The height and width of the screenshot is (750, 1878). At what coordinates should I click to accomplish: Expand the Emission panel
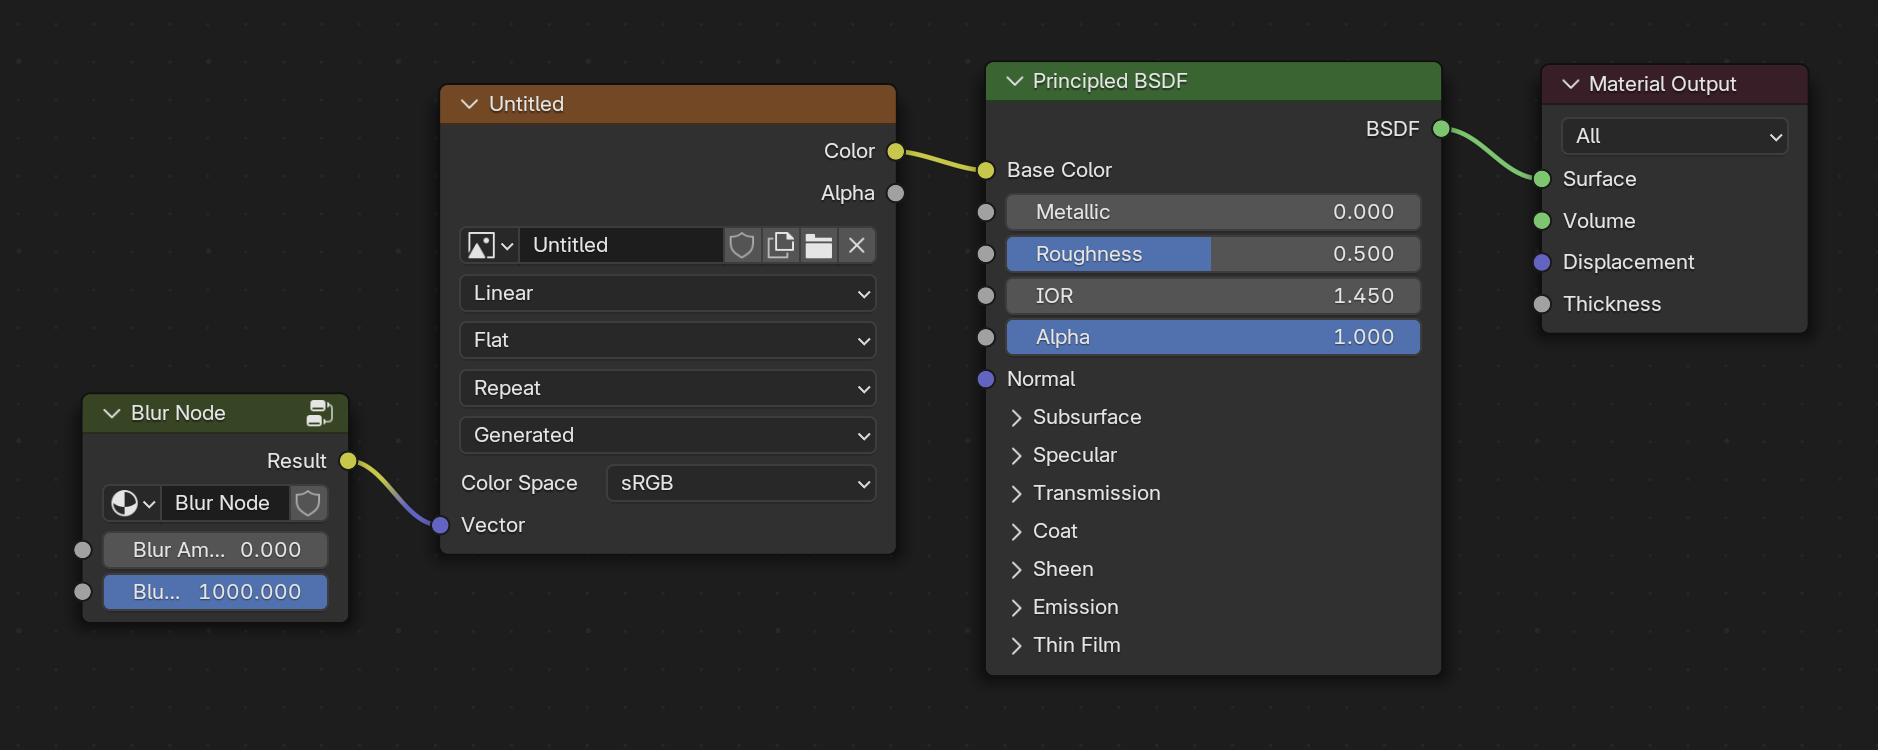click(x=1016, y=607)
